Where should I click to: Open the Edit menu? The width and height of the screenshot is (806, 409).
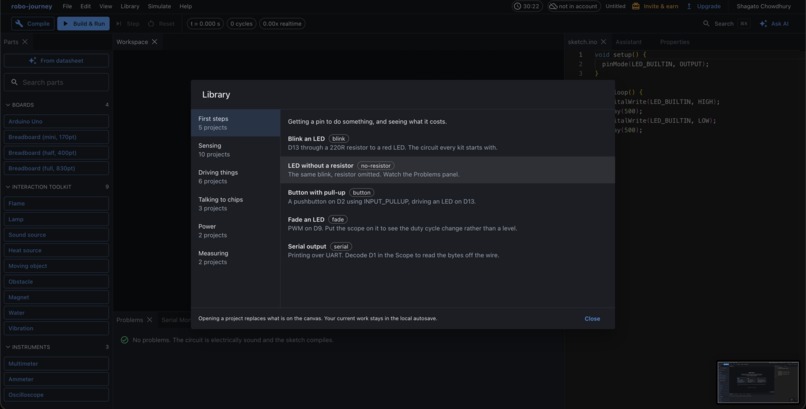point(85,6)
